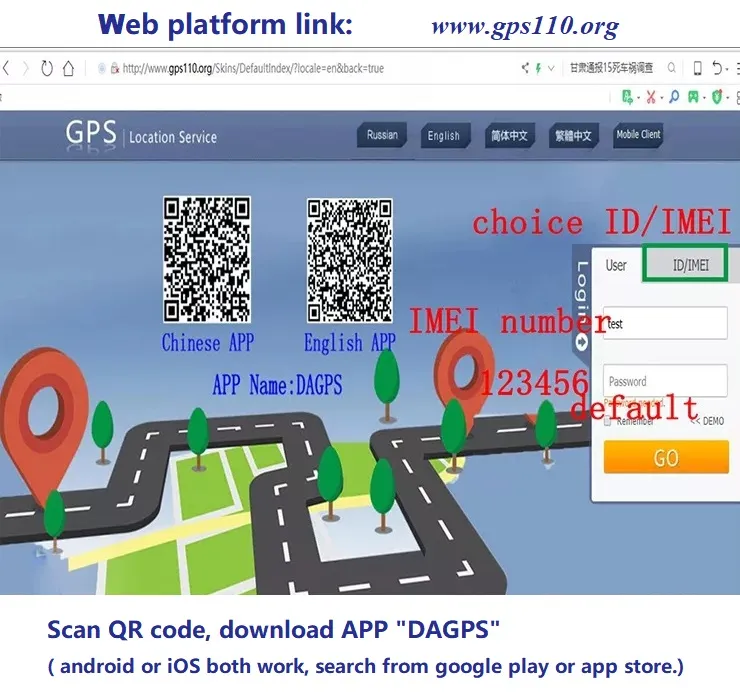Screen dimensions: 740x699
Task: Click the mobile phone icon in toolbar
Action: click(697, 68)
